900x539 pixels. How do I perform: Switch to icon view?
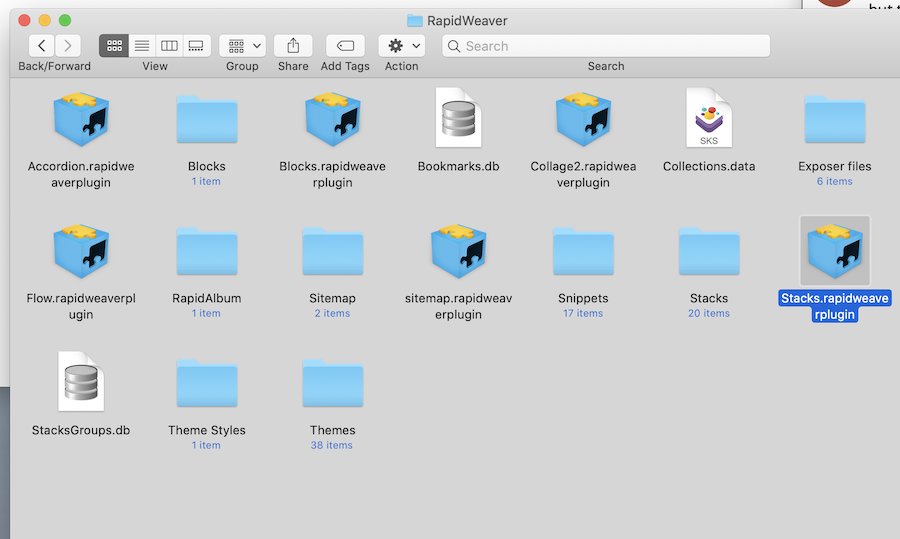(114, 46)
